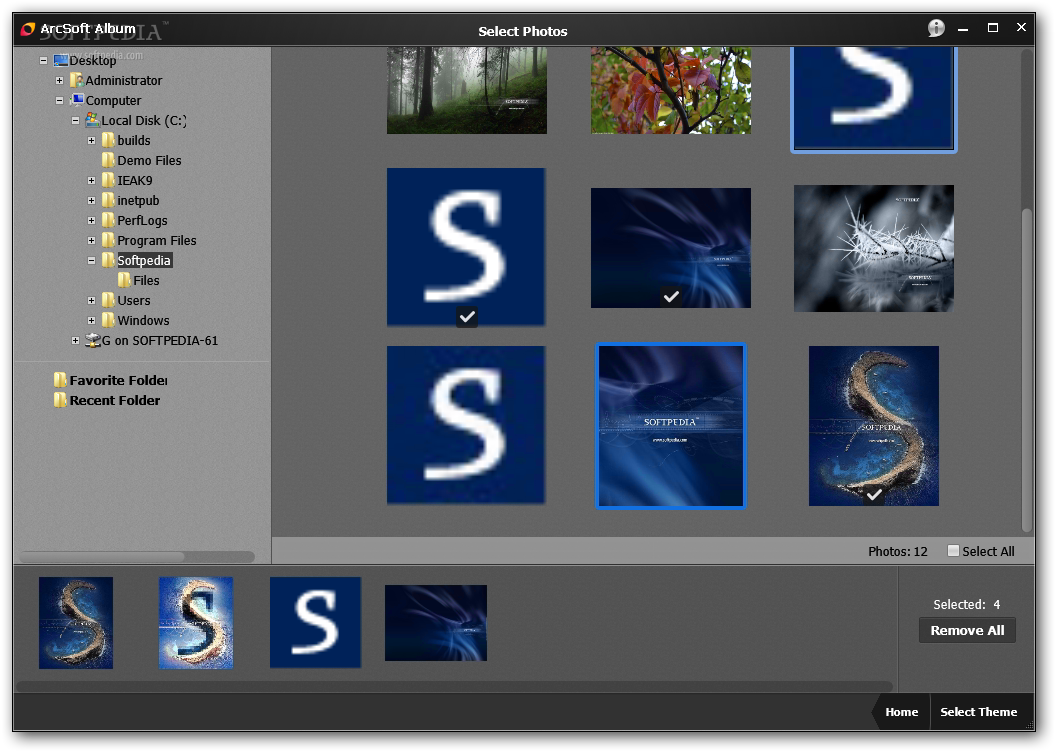Select the highlighted Softpedia blue wallpaper photo
The image size is (1056, 752).
pos(671,426)
